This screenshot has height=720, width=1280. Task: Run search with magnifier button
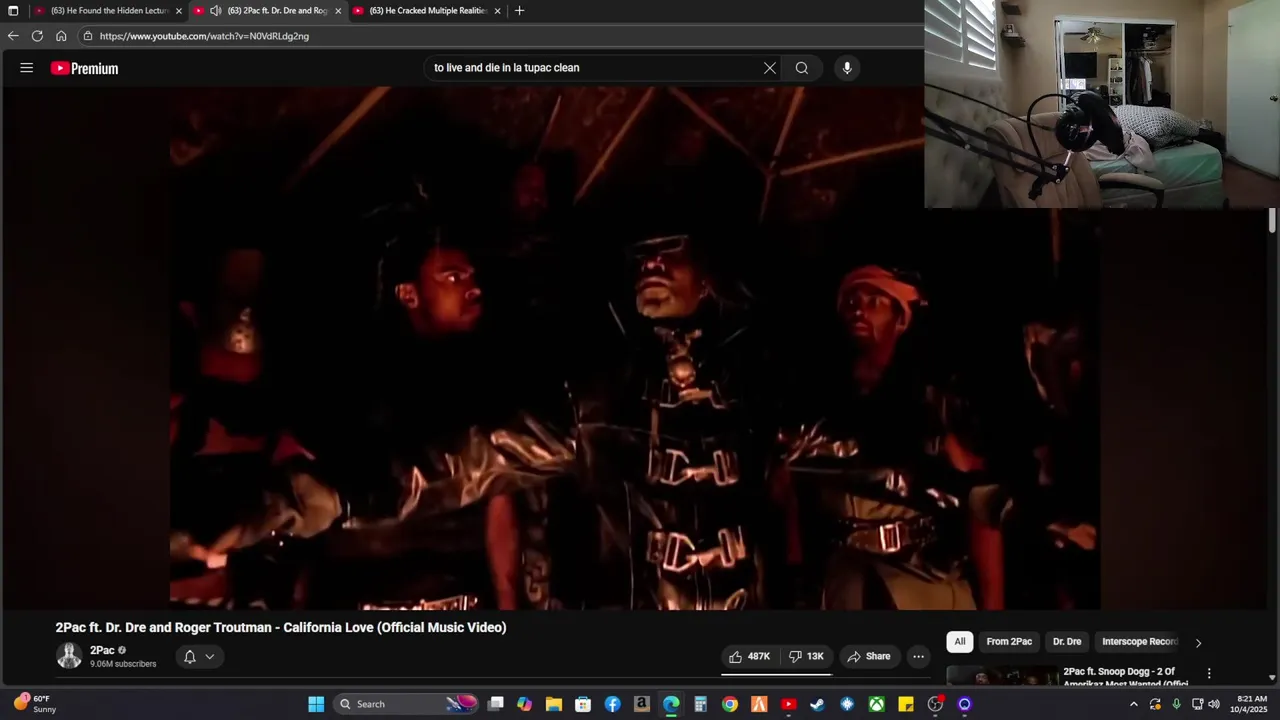point(802,68)
